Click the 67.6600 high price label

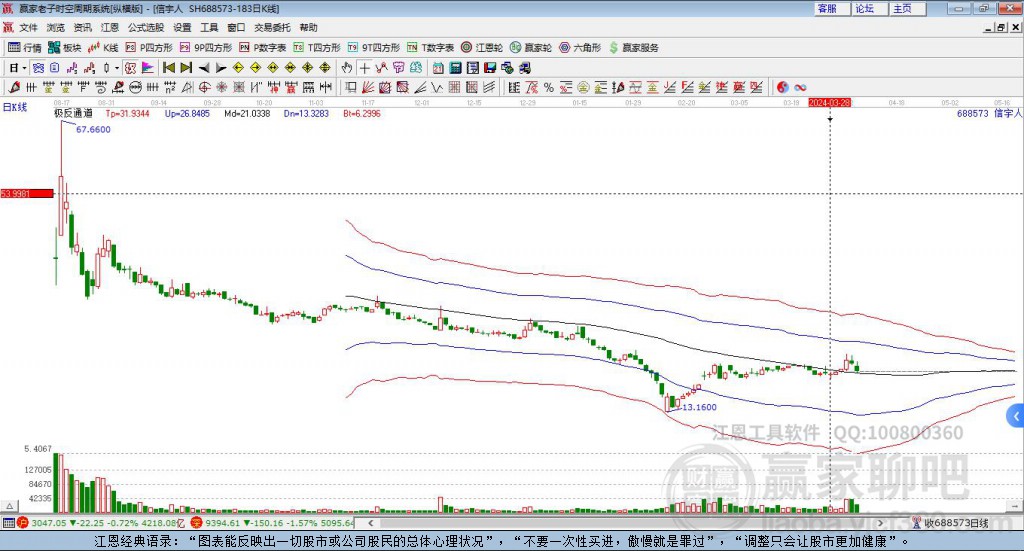click(93, 130)
